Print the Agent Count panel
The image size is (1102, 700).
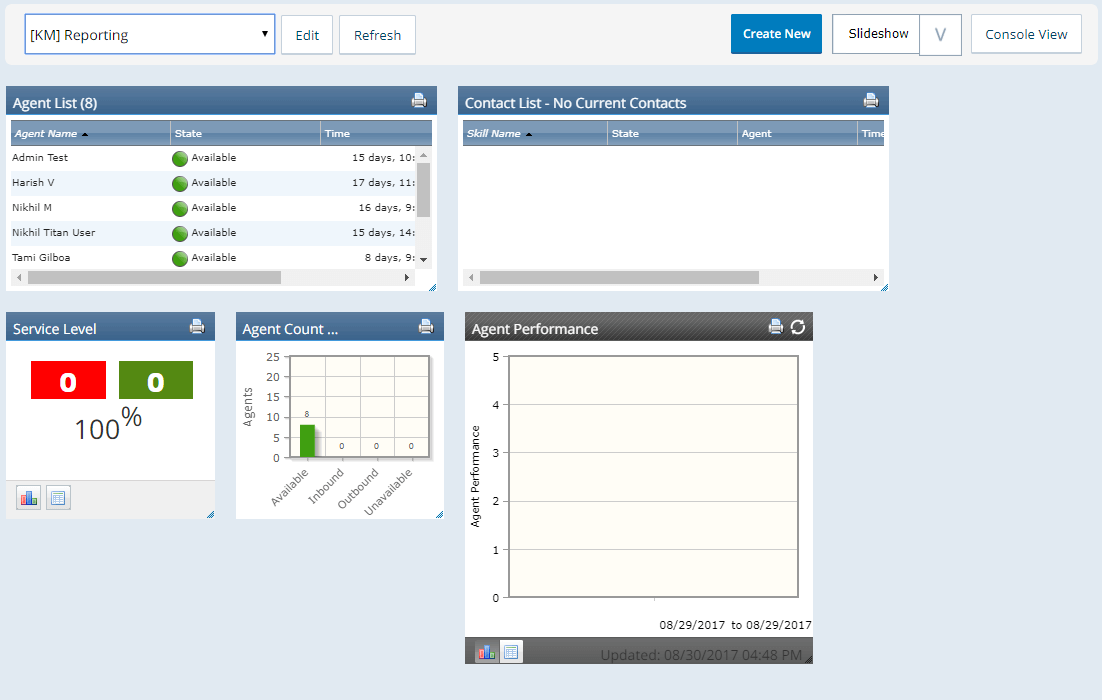tap(425, 326)
